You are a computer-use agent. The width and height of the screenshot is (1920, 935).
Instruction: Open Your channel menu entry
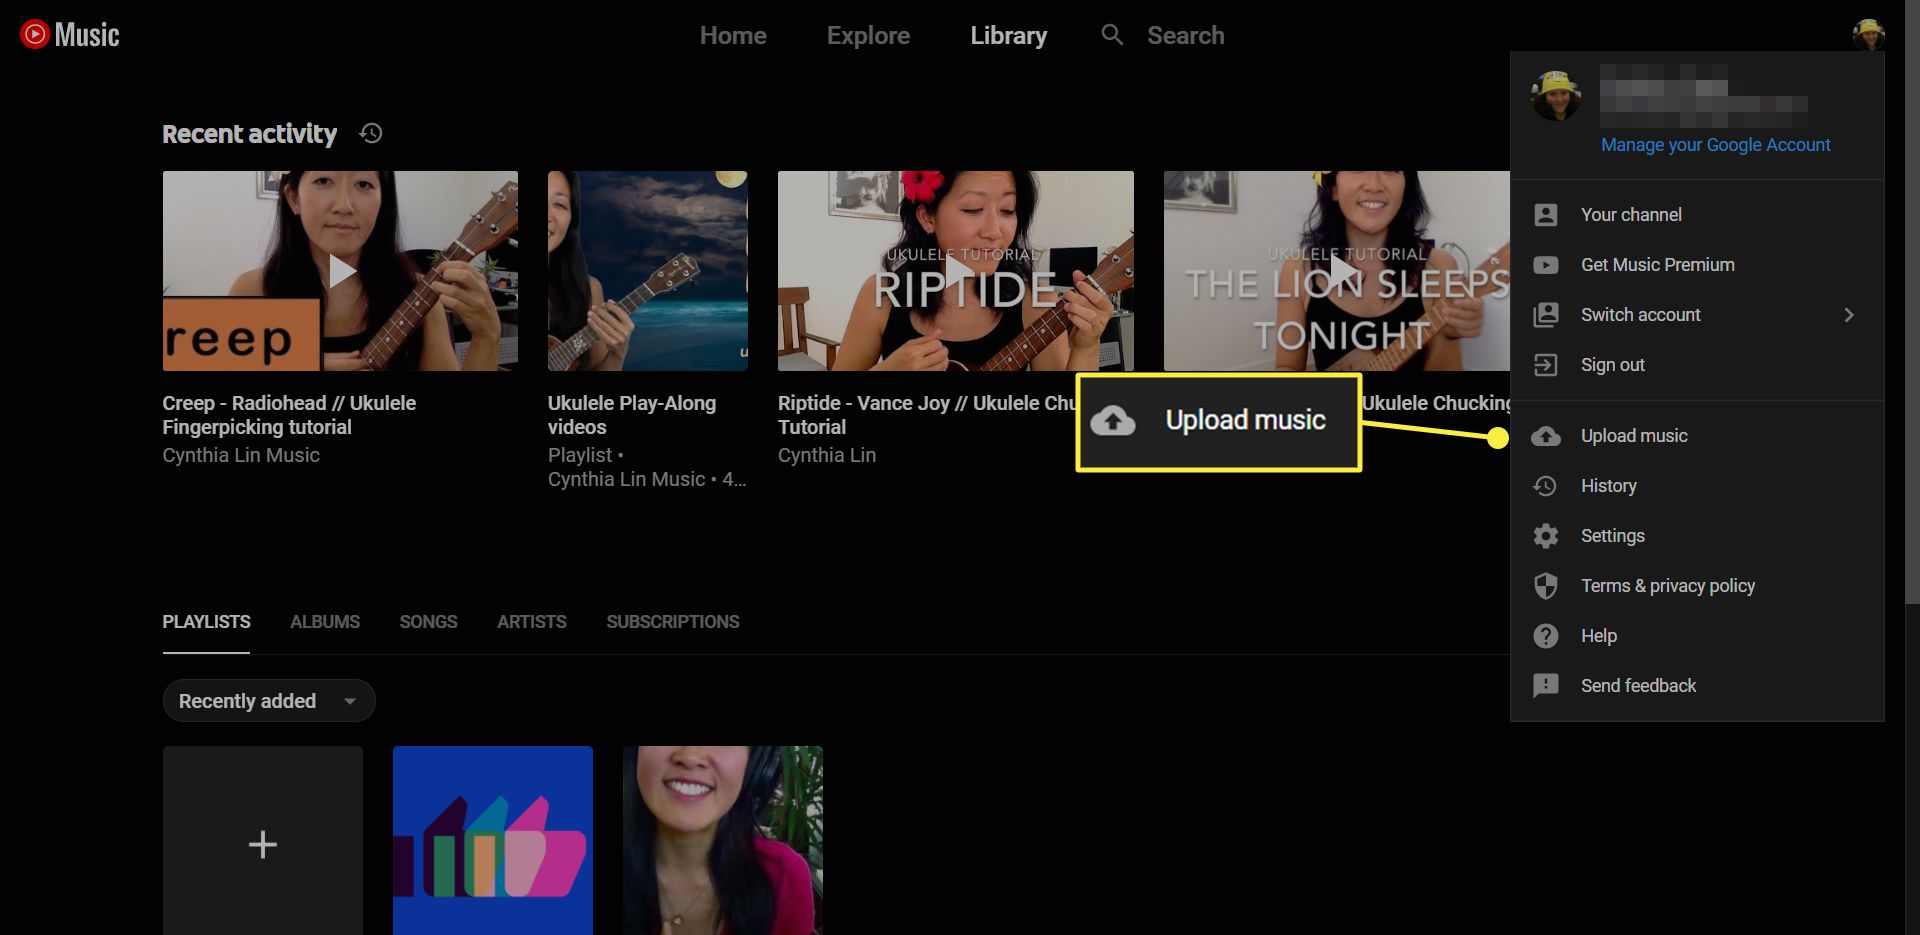point(1697,215)
